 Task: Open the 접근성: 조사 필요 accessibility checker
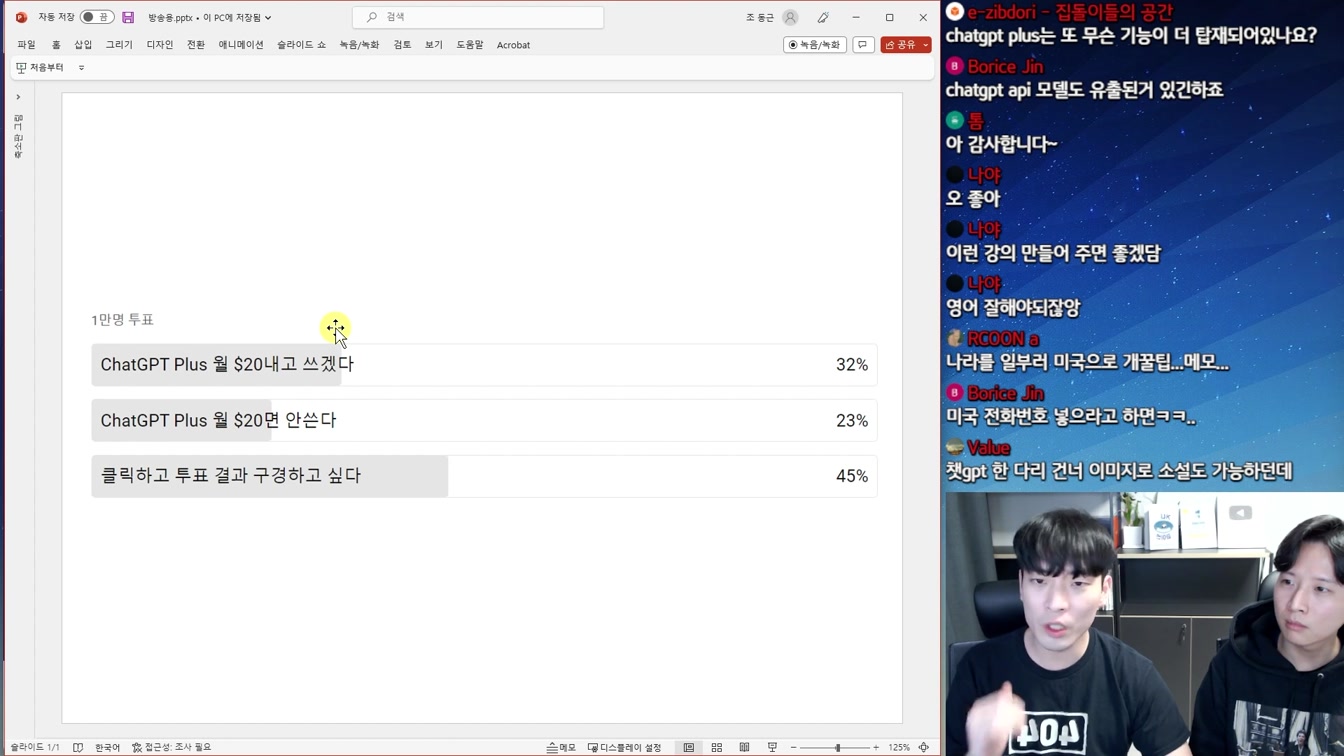click(172, 747)
